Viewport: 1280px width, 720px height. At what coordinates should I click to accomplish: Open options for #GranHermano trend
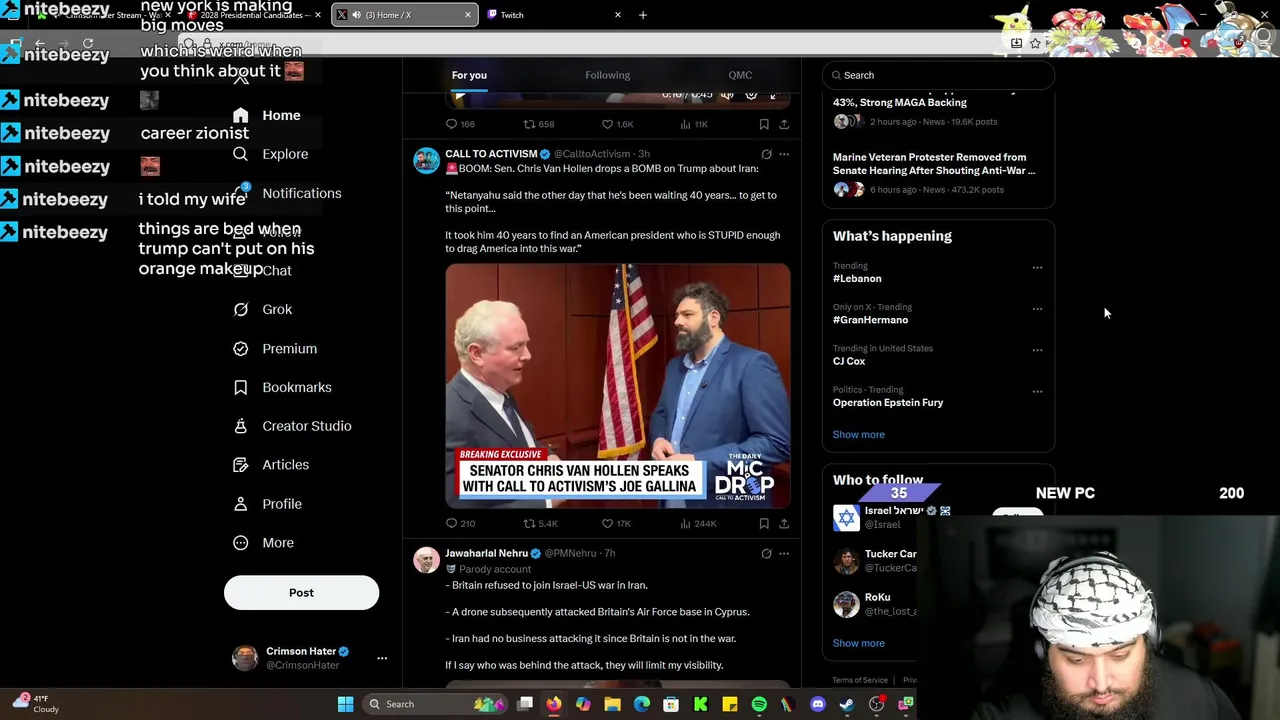click(x=1037, y=309)
